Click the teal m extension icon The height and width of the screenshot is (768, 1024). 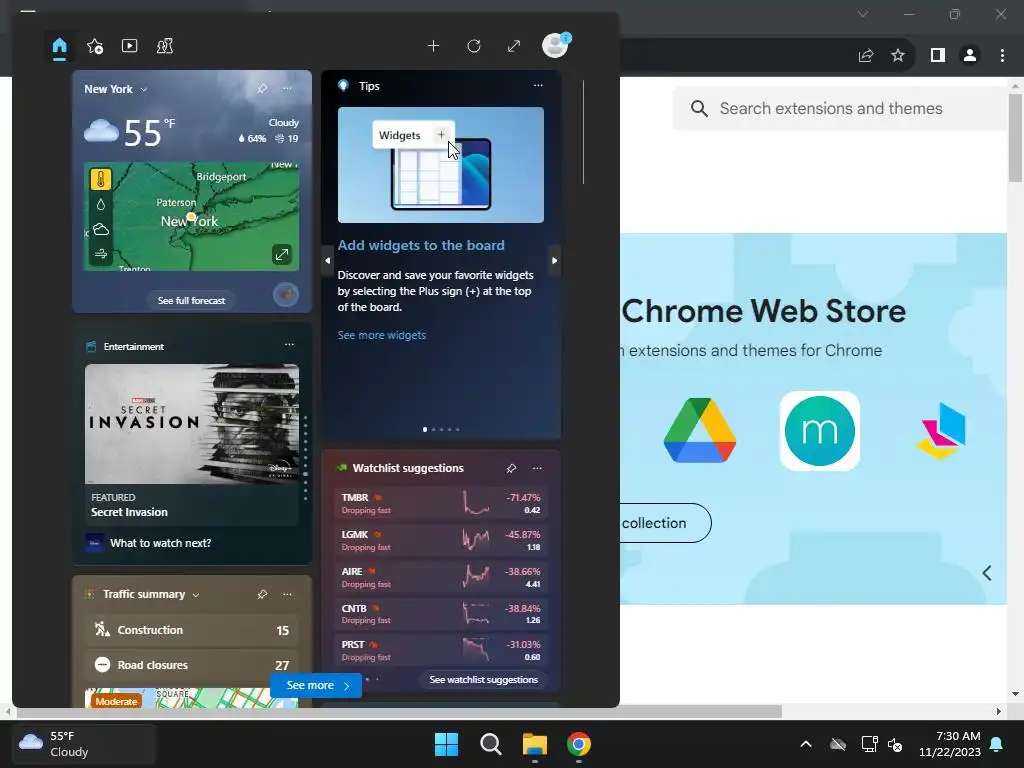point(820,431)
